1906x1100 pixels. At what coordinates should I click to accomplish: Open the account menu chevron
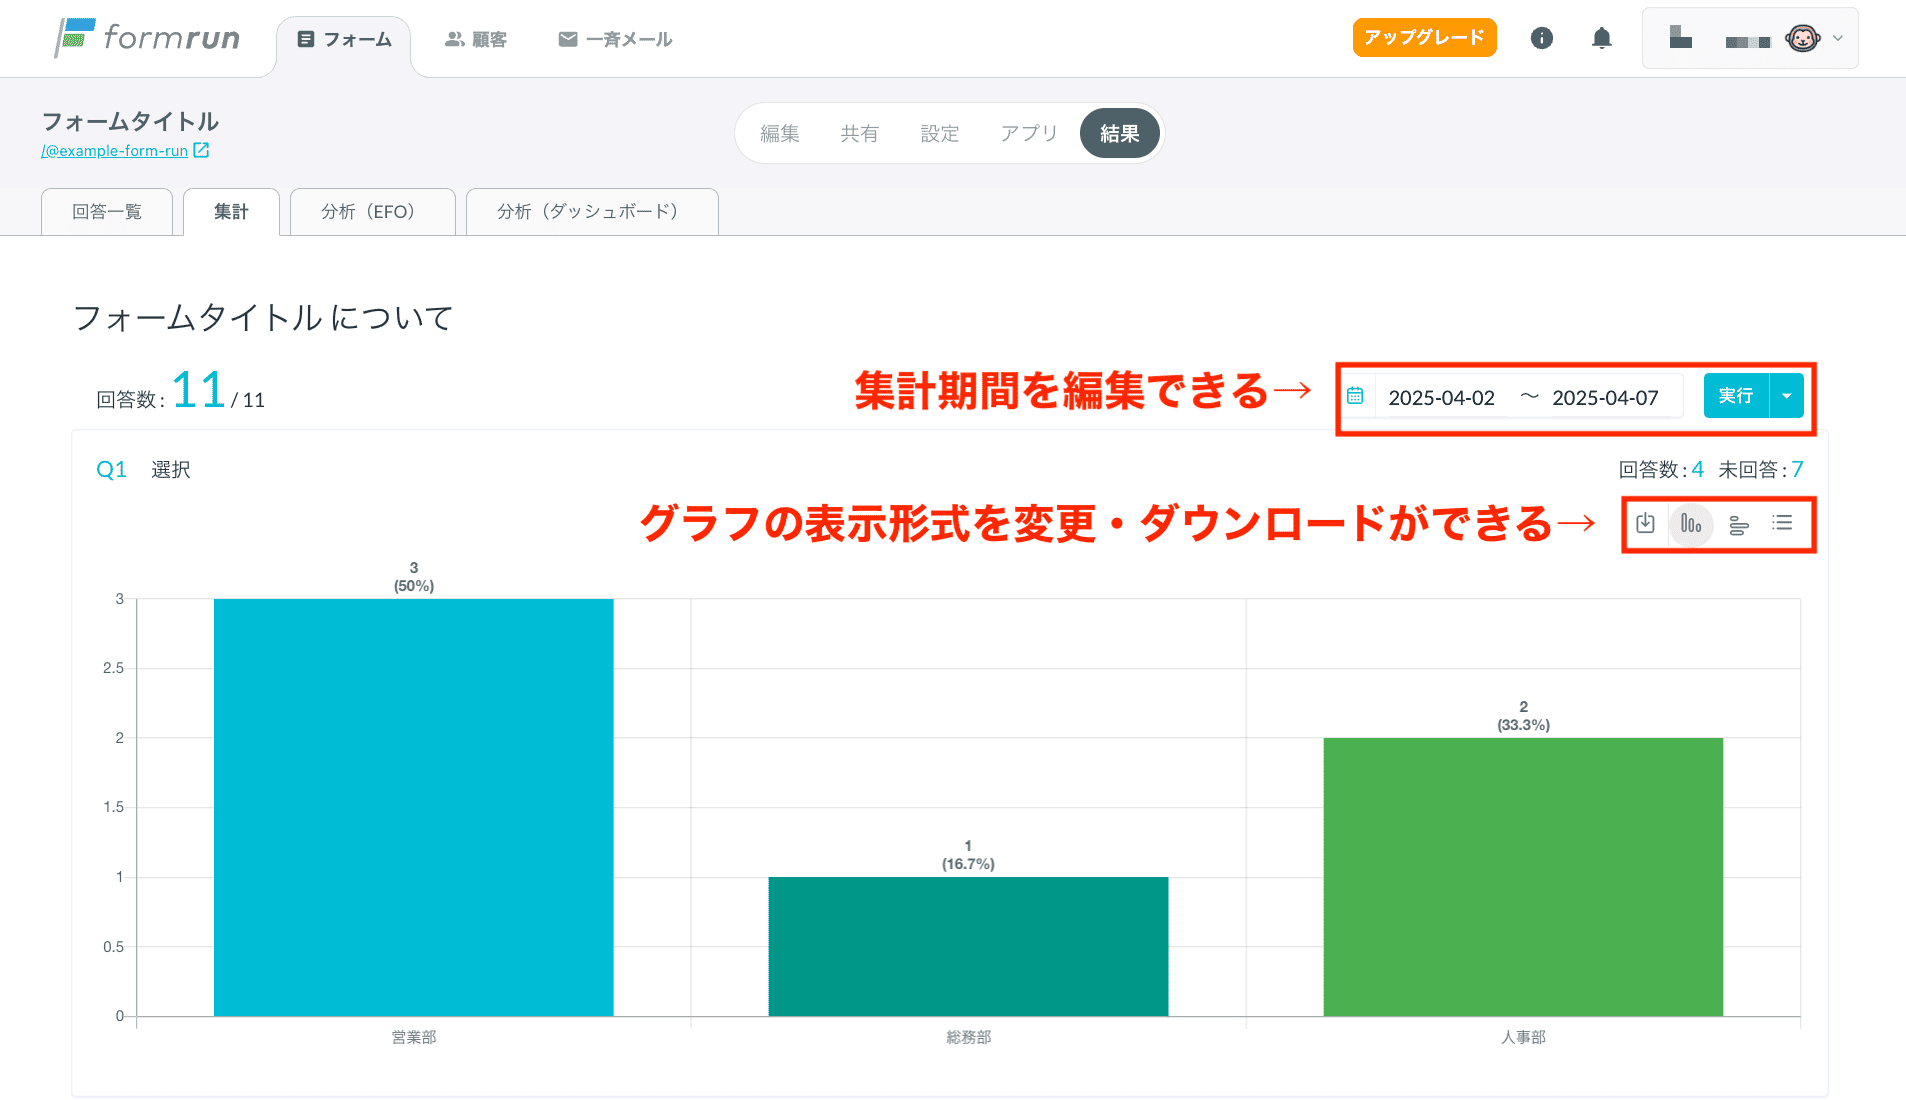tap(1838, 38)
